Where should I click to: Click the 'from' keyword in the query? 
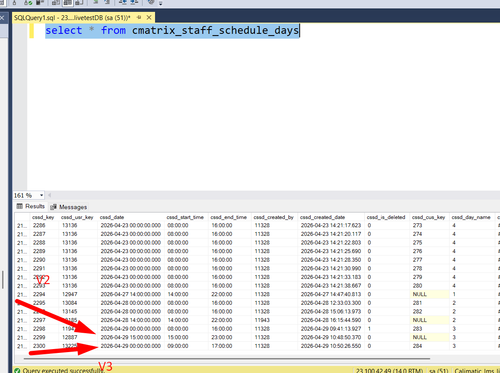coord(113,30)
